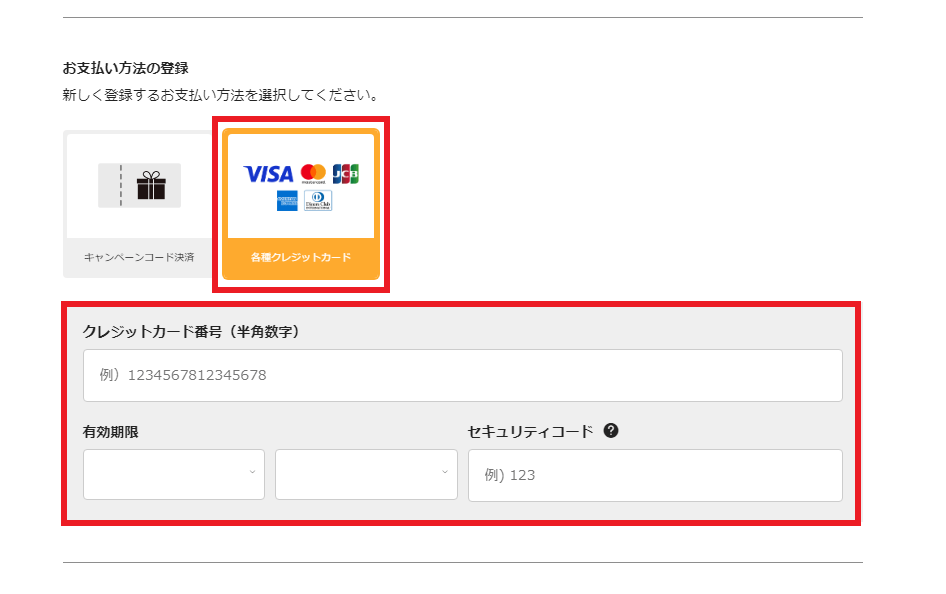Viewport: 946px width, 594px height.
Task: Focus the セキュリティコード input field
Action: coord(655,475)
